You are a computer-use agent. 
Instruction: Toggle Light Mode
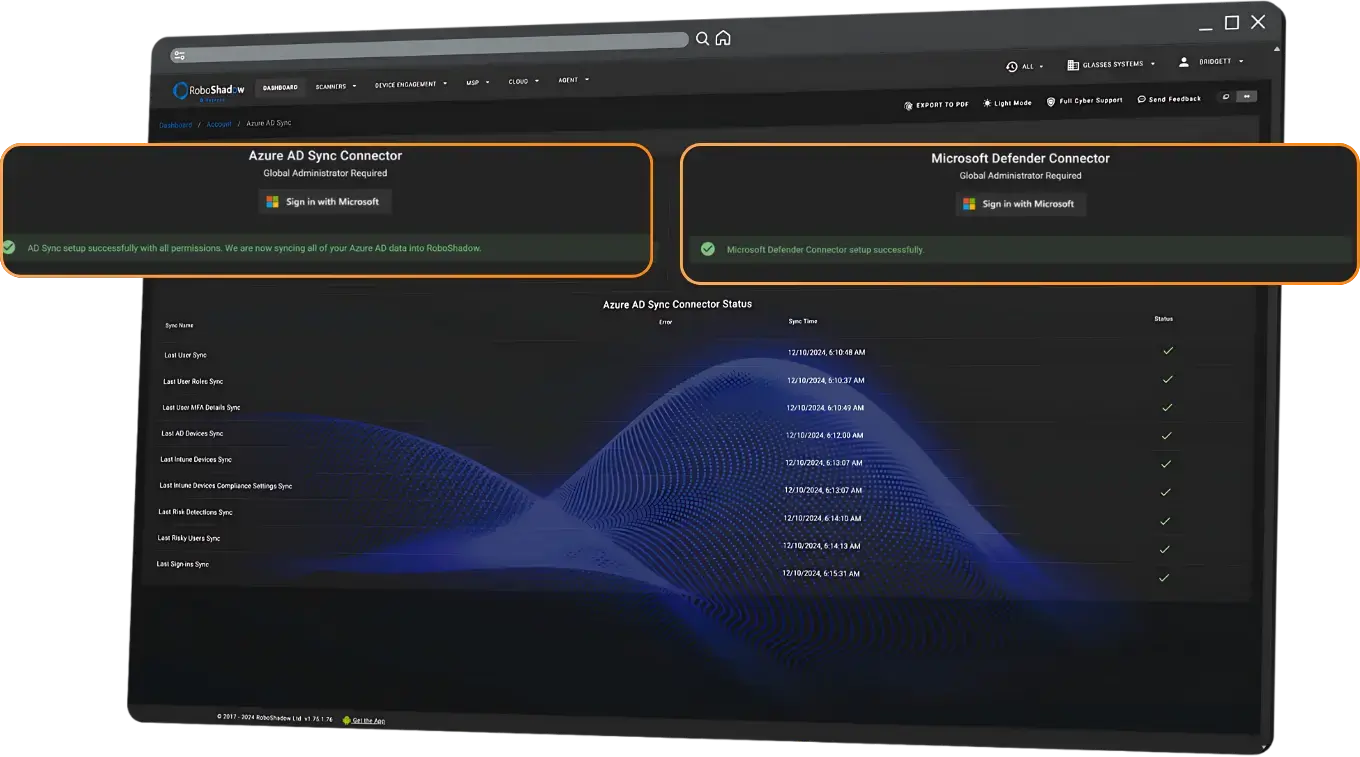(x=1007, y=103)
